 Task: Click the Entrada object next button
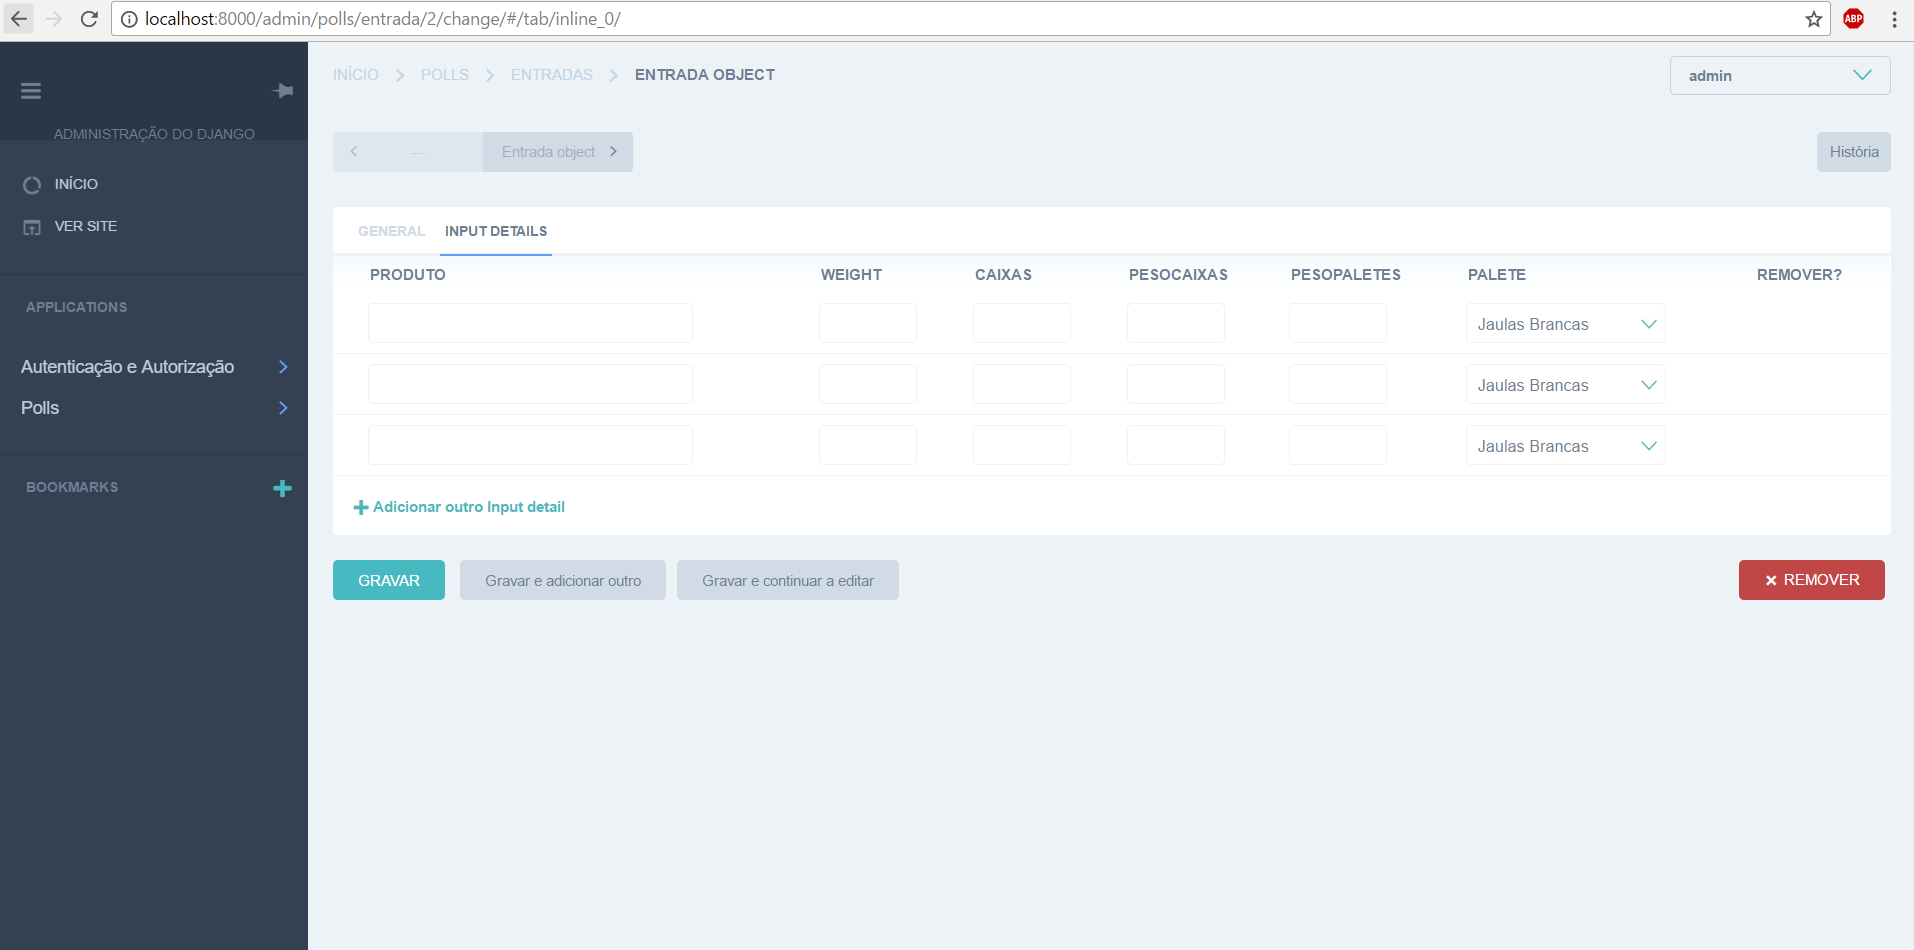558,152
